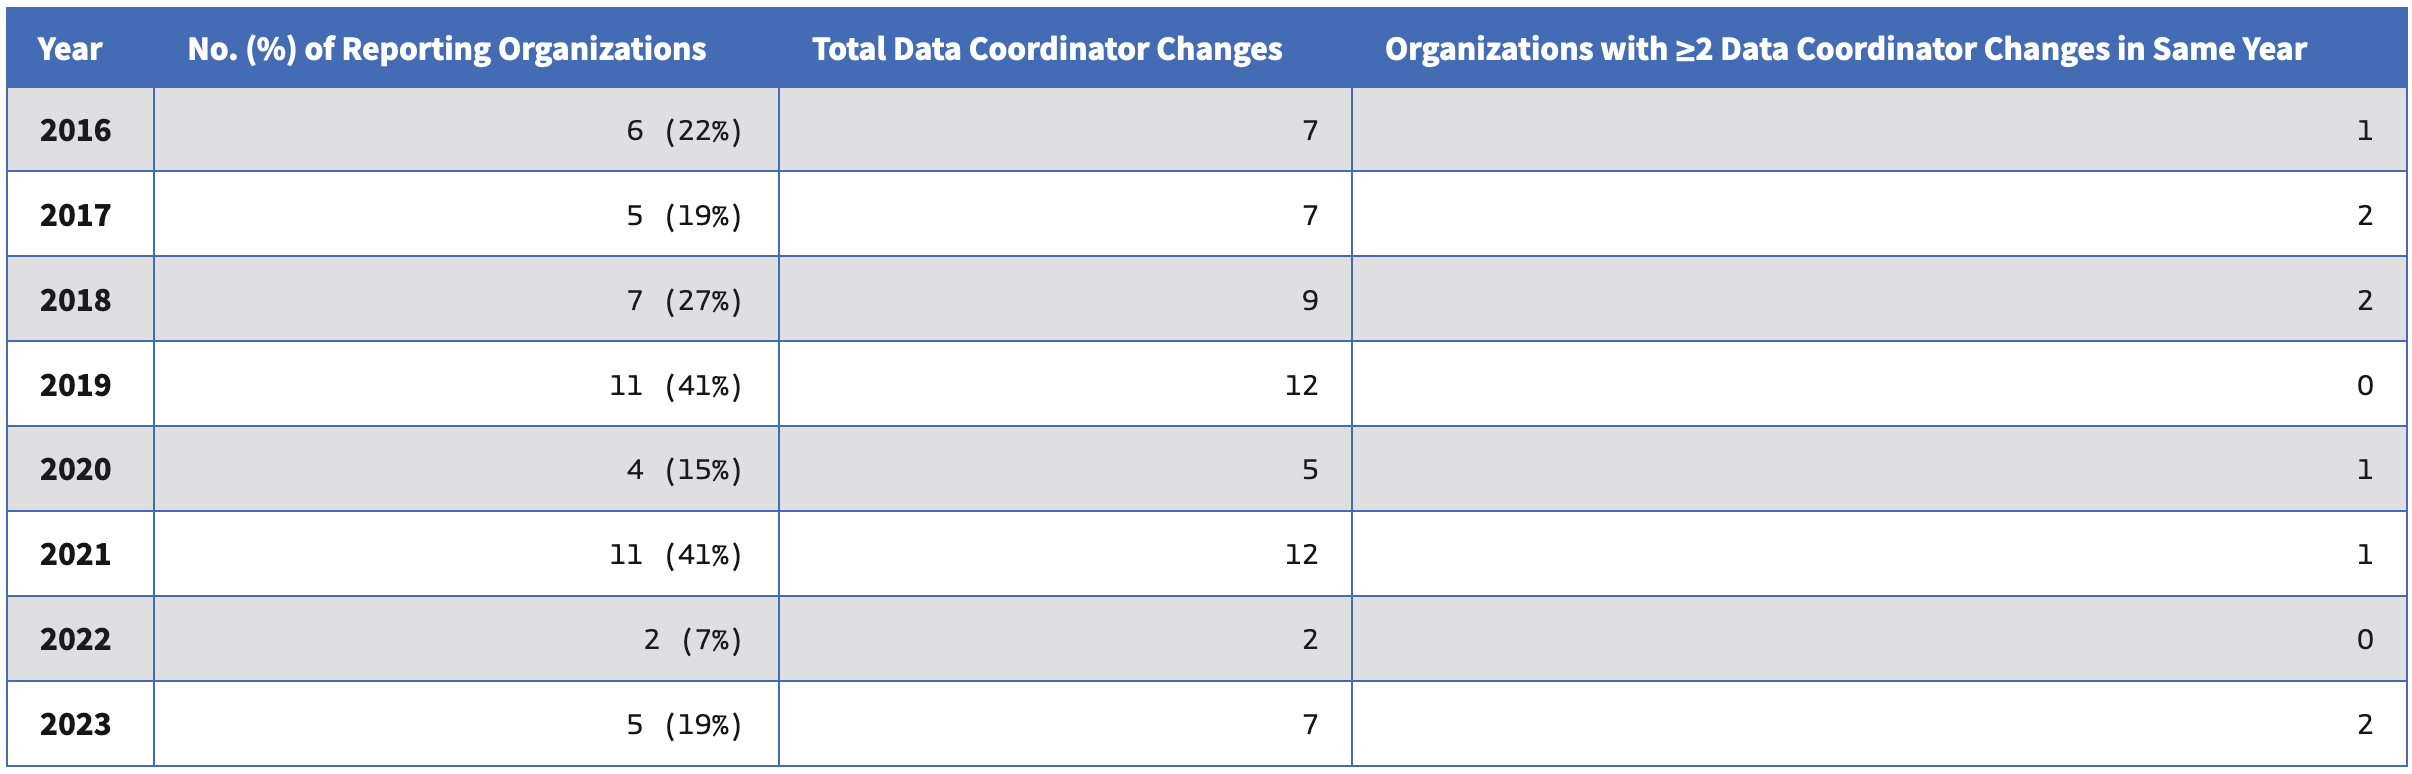This screenshot has width=2412, height=774.
Task: Select 2016's total data coordinator changes cell
Action: pyautogui.click(x=1309, y=130)
